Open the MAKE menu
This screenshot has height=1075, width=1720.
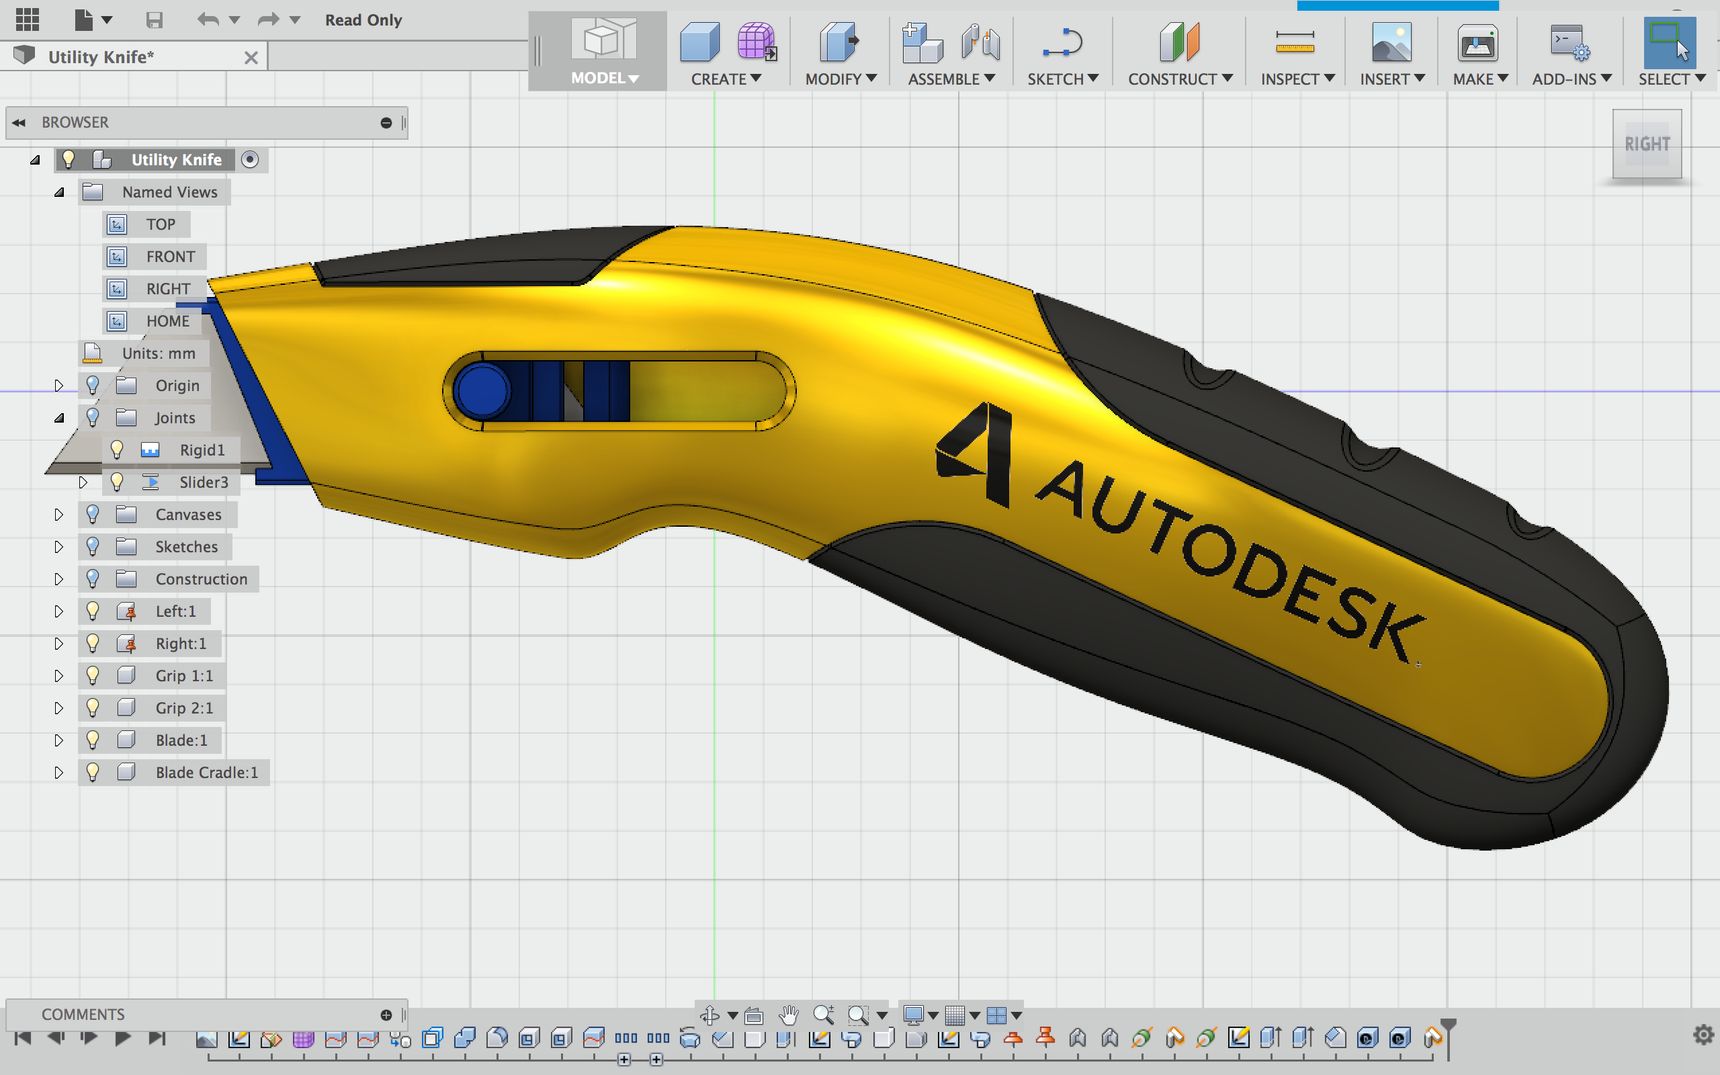tap(1480, 79)
